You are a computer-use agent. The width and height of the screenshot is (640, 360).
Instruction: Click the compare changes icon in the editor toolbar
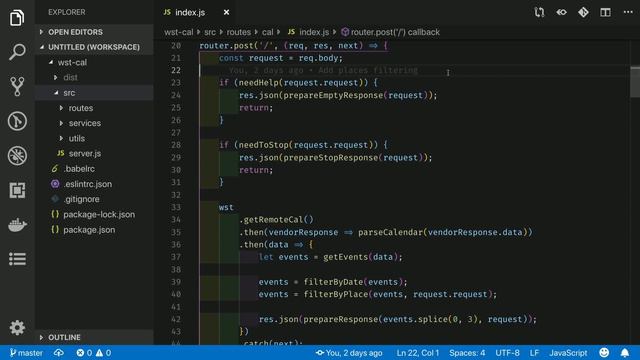(540, 12)
